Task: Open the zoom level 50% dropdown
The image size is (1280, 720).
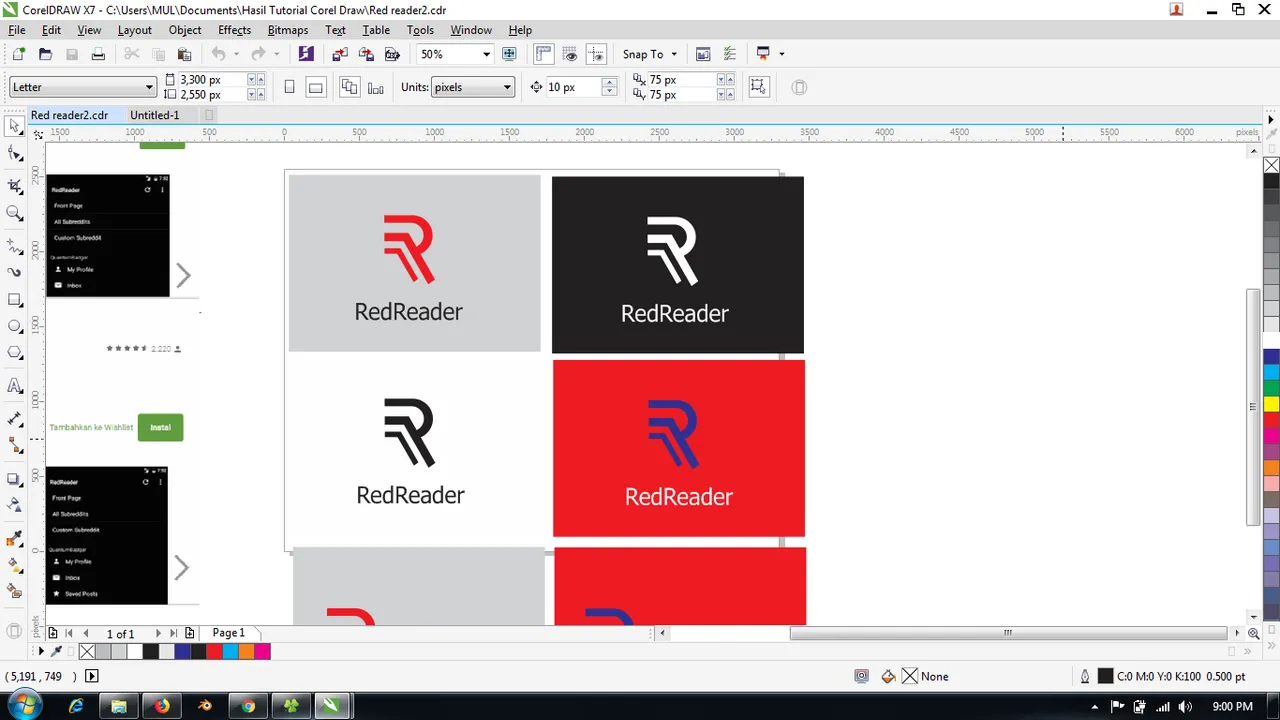Action: point(487,54)
